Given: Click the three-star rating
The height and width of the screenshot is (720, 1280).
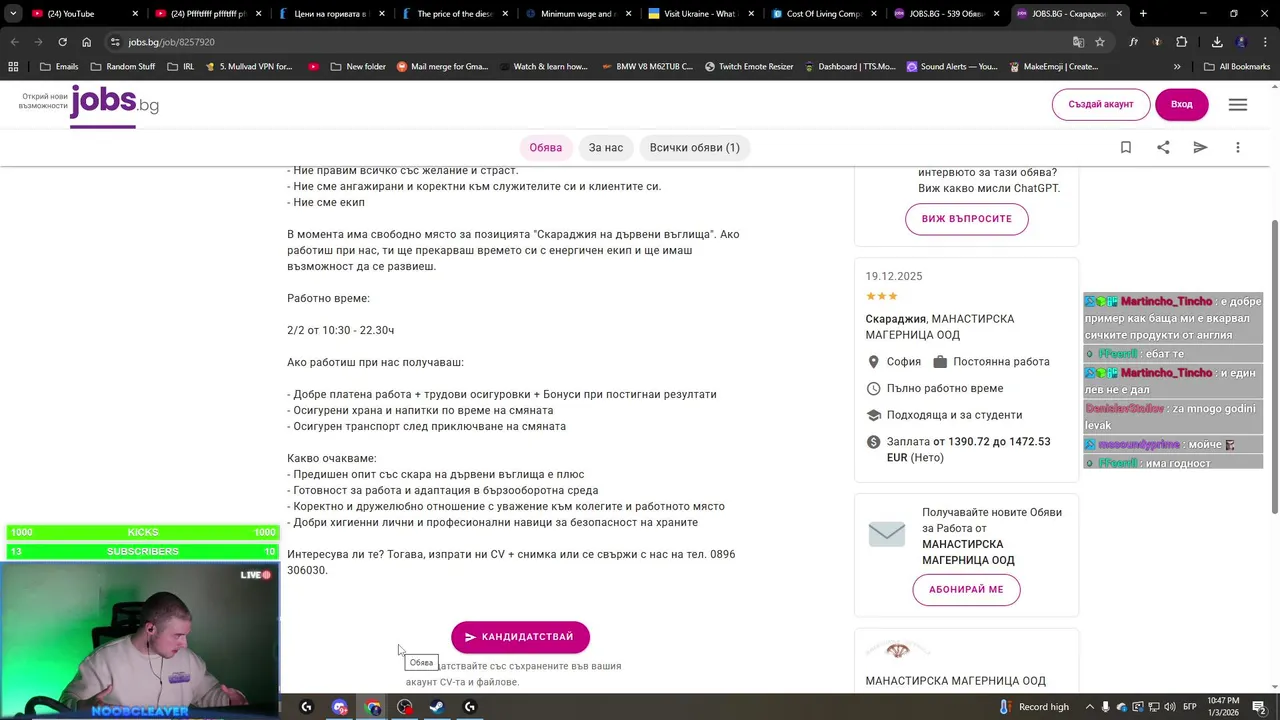Looking at the screenshot, I should (881, 296).
